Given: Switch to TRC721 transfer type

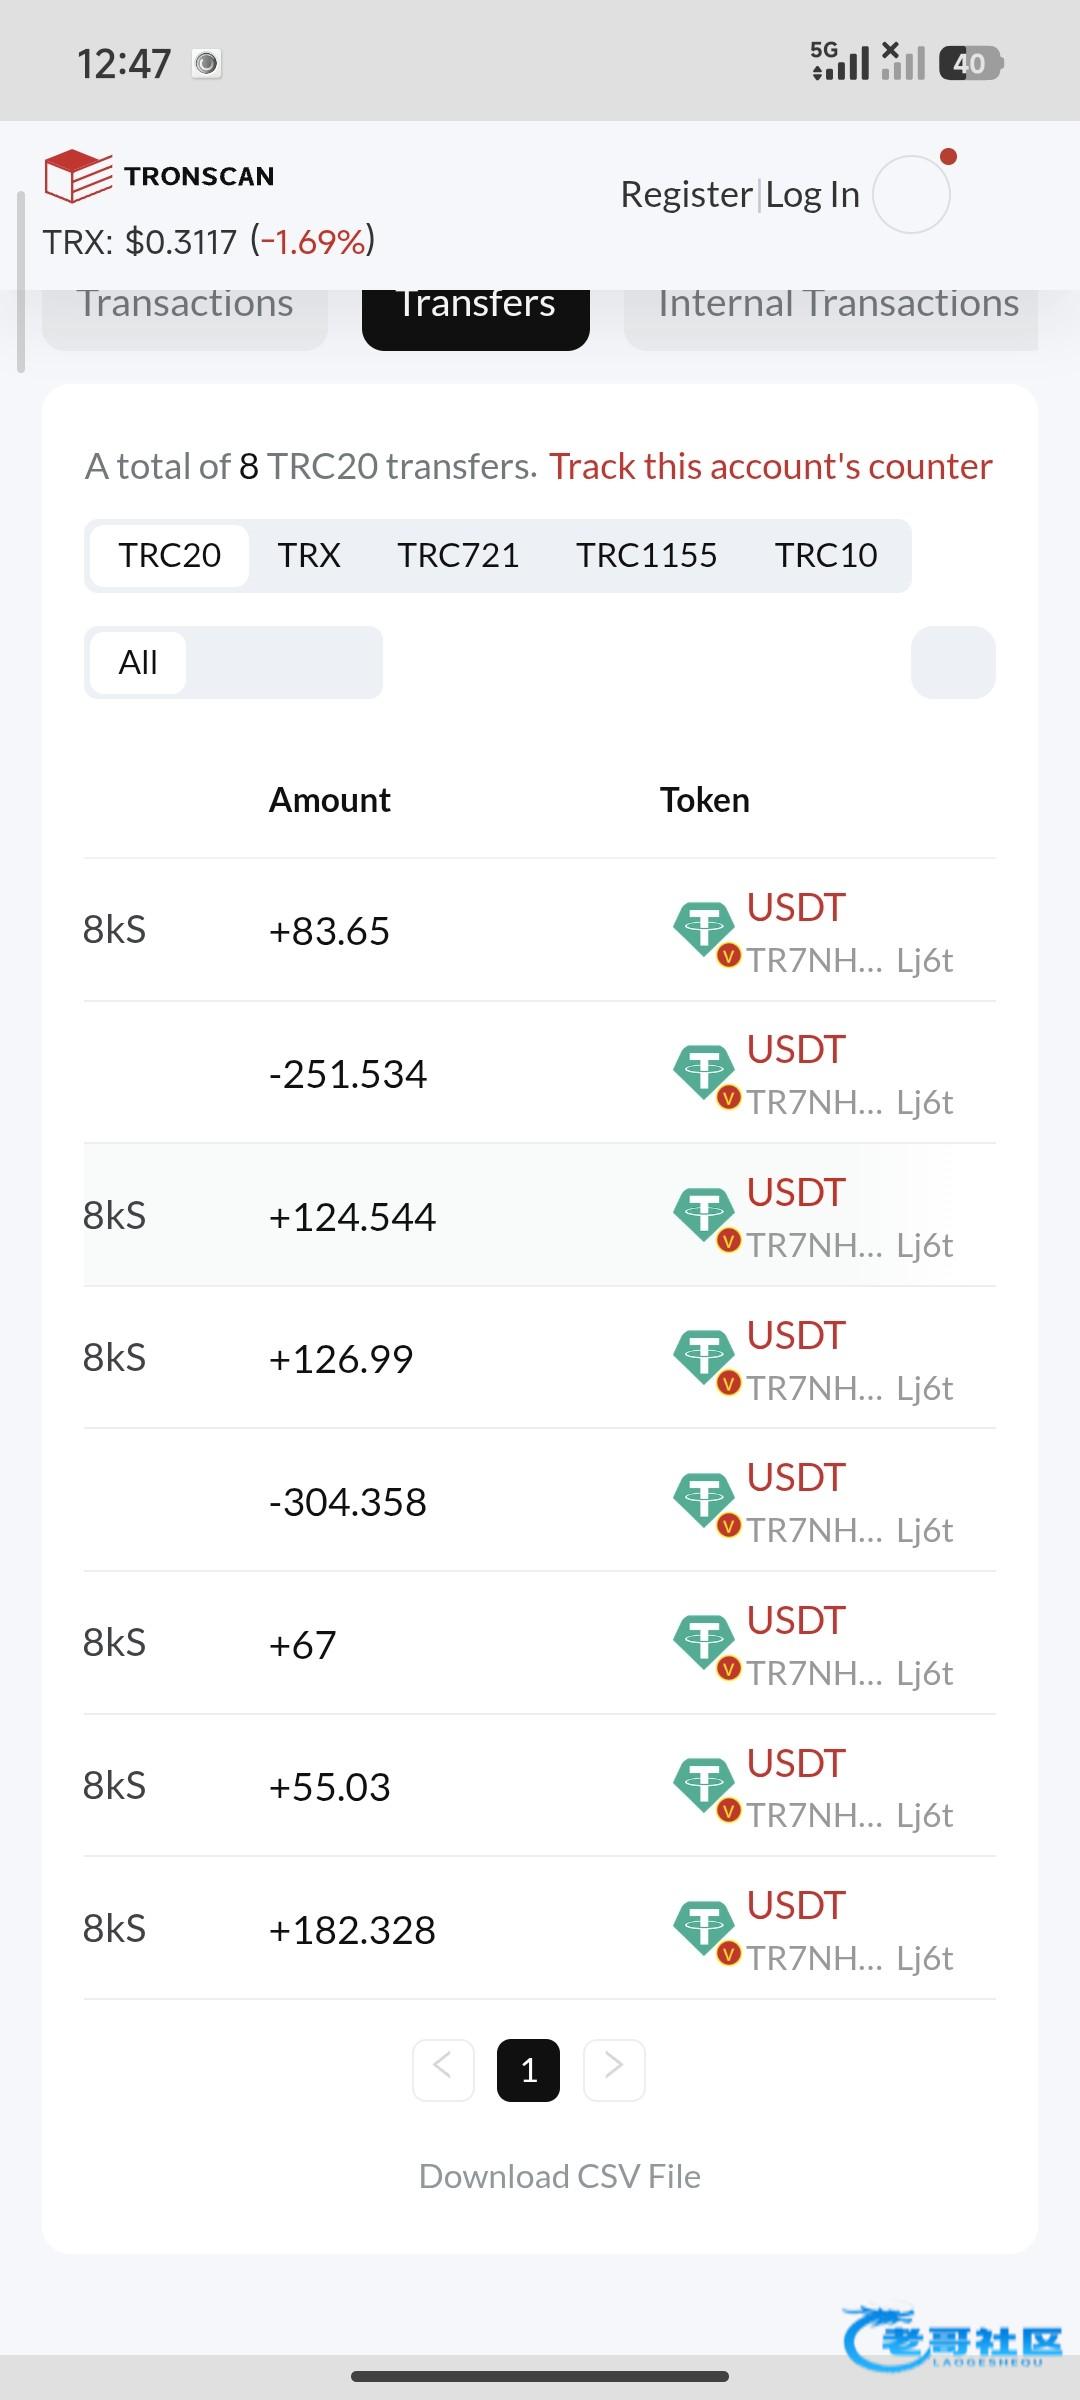Looking at the screenshot, I should point(458,555).
